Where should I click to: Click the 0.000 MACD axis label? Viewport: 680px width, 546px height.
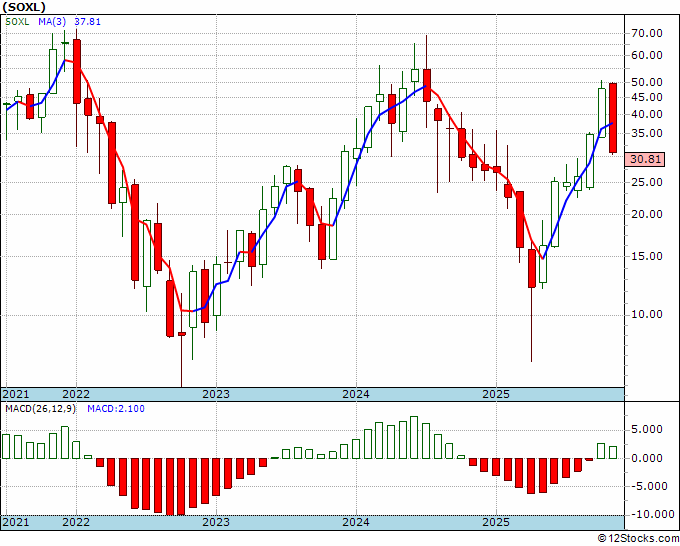point(647,458)
